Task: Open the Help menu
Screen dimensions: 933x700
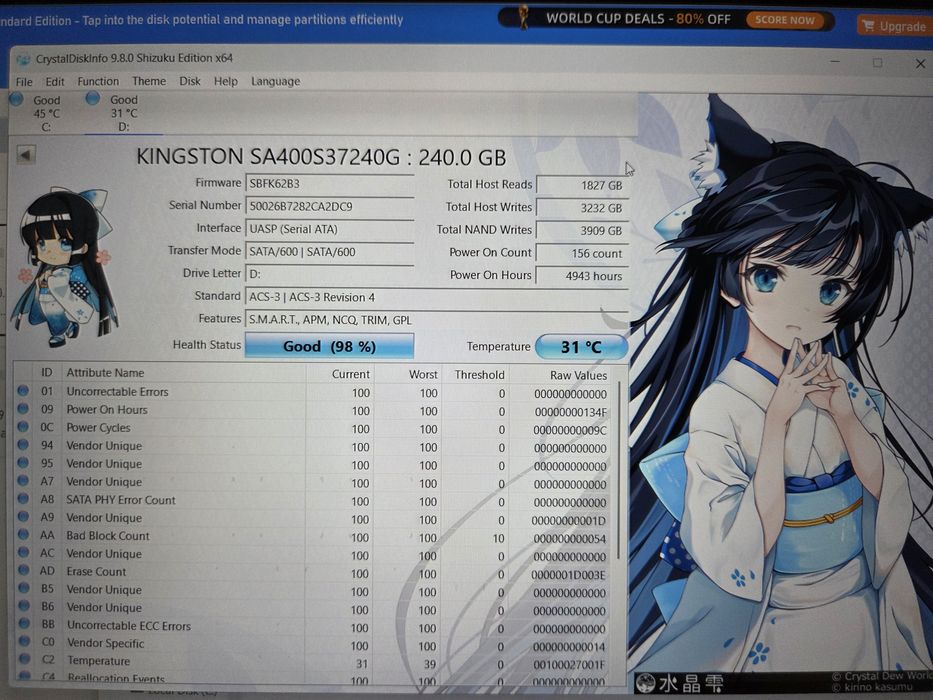Action: pos(226,81)
